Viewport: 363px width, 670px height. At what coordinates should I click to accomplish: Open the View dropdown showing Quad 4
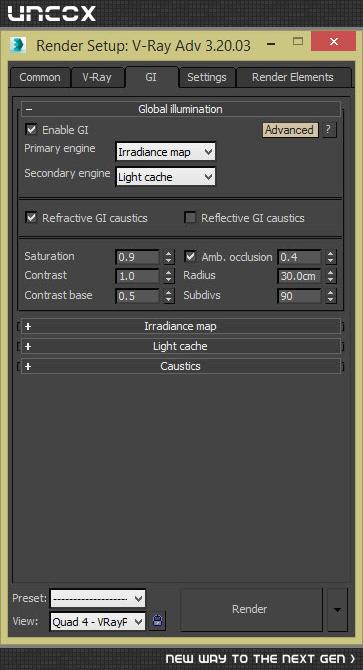98,622
